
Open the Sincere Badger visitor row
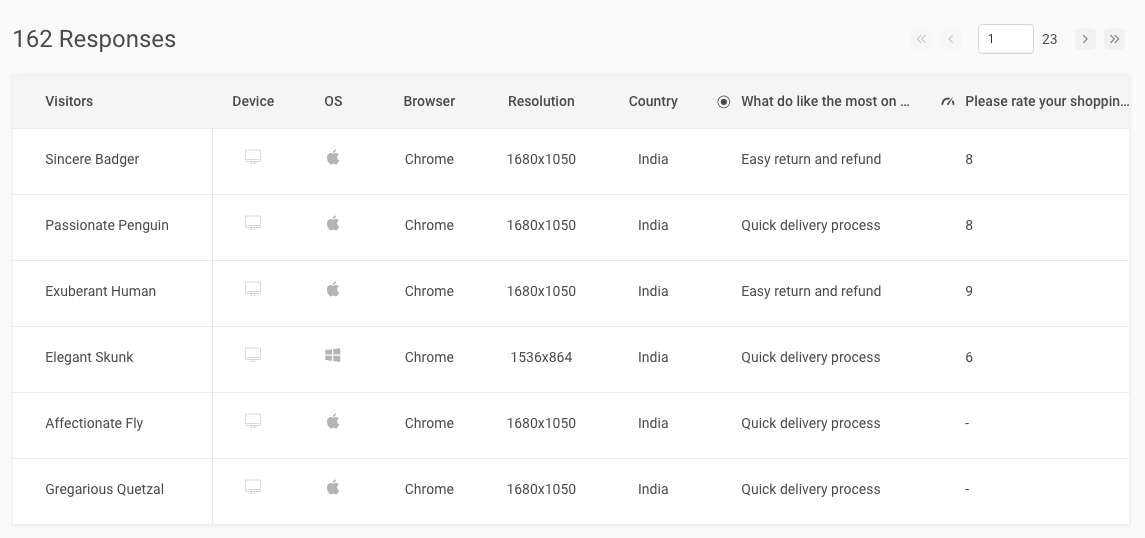click(x=92, y=159)
